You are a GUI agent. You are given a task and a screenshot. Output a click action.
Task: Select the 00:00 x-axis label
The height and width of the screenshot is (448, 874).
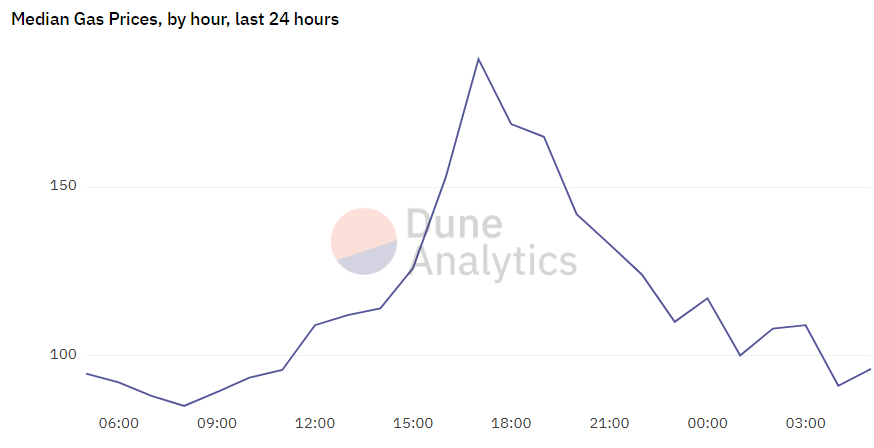point(707,424)
